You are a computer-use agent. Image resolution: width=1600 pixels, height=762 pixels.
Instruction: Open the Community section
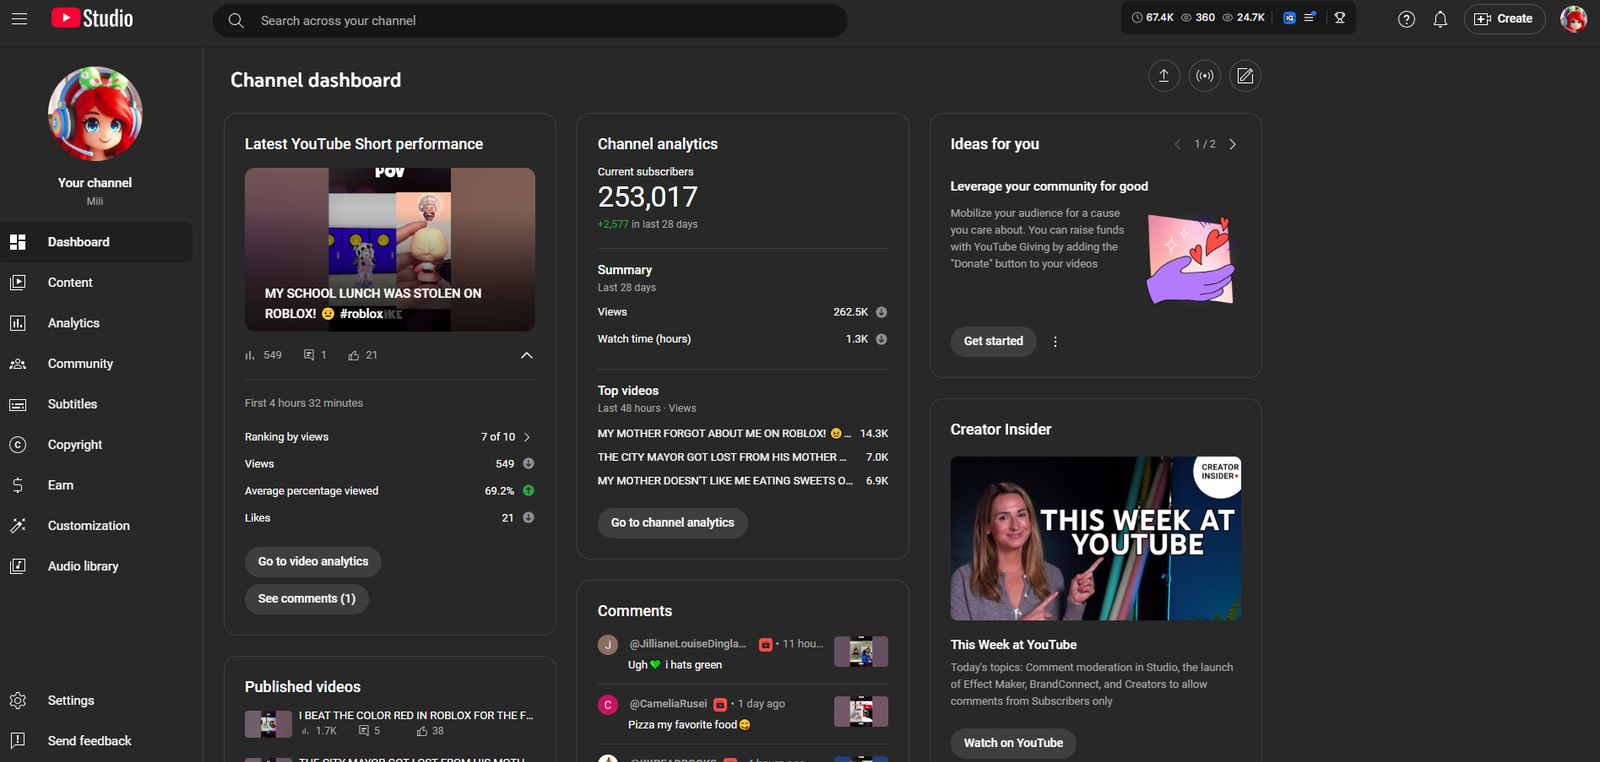(96, 364)
